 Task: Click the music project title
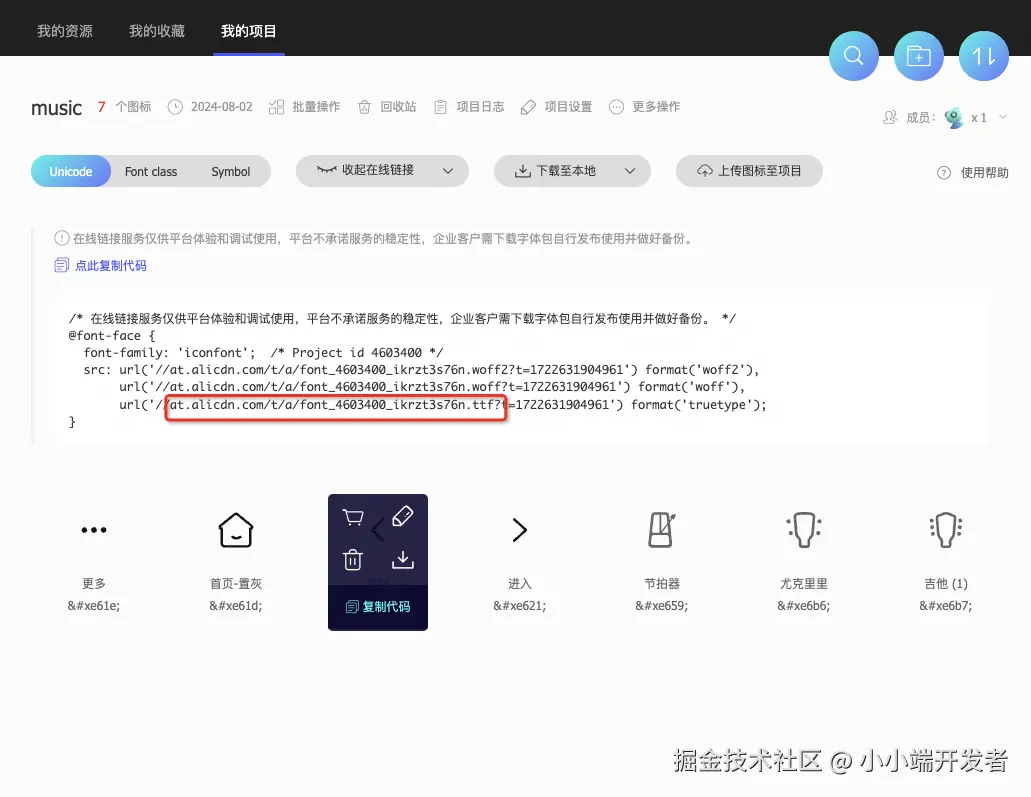[x=57, y=108]
